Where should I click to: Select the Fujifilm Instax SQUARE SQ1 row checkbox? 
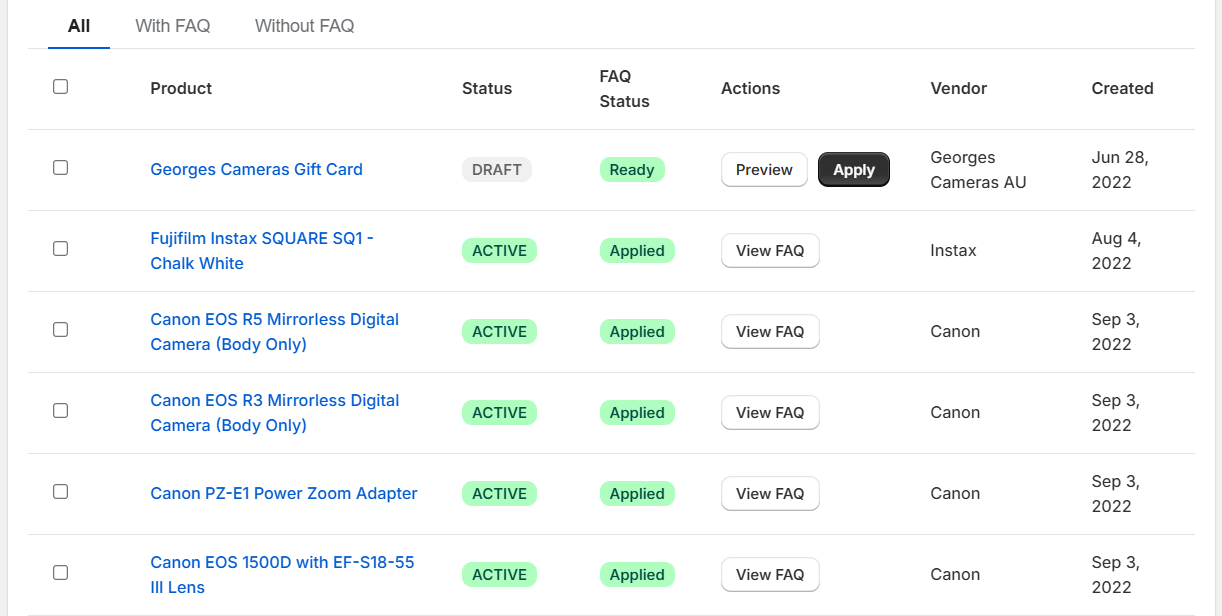pos(60,249)
